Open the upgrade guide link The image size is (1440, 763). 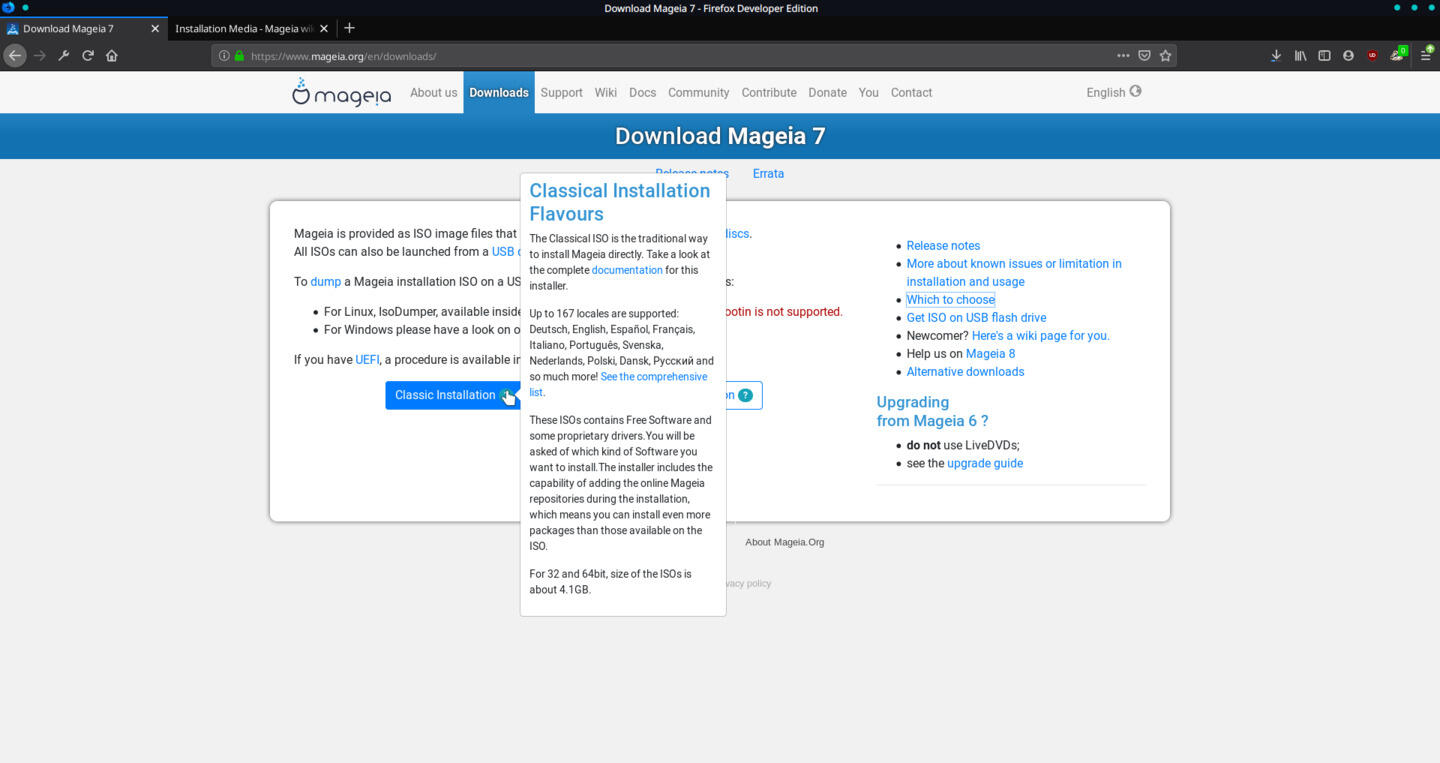point(985,463)
